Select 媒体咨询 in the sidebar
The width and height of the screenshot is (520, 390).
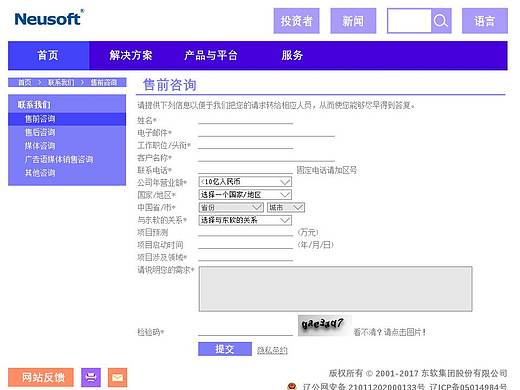40,146
